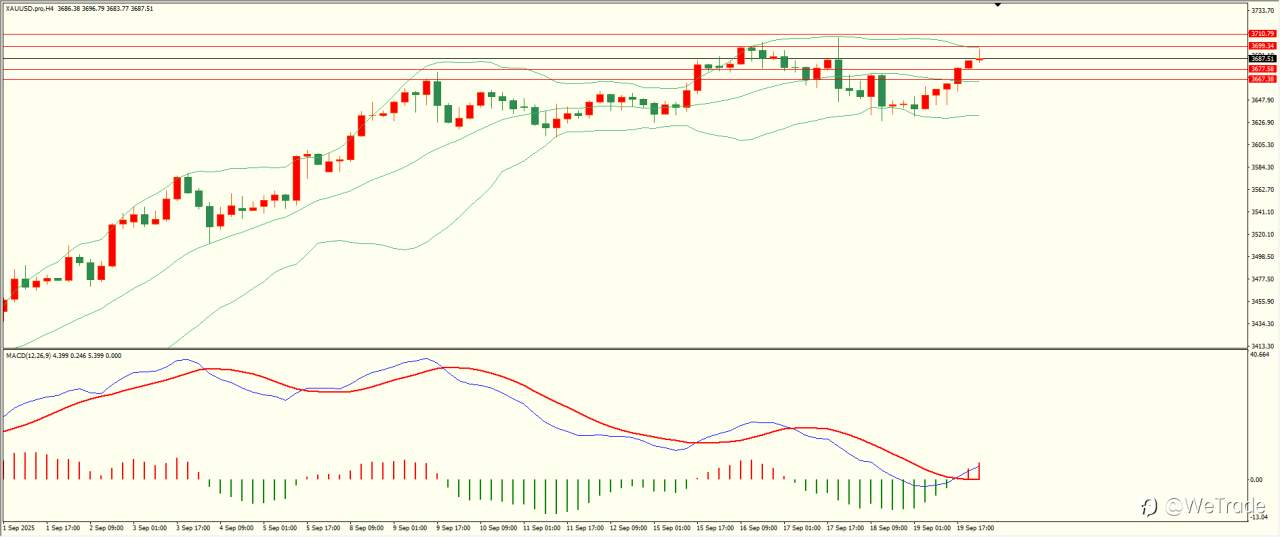The image size is (1280, 537).
Task: Click the 3413.30 value on the price axis
Action: (1263, 345)
